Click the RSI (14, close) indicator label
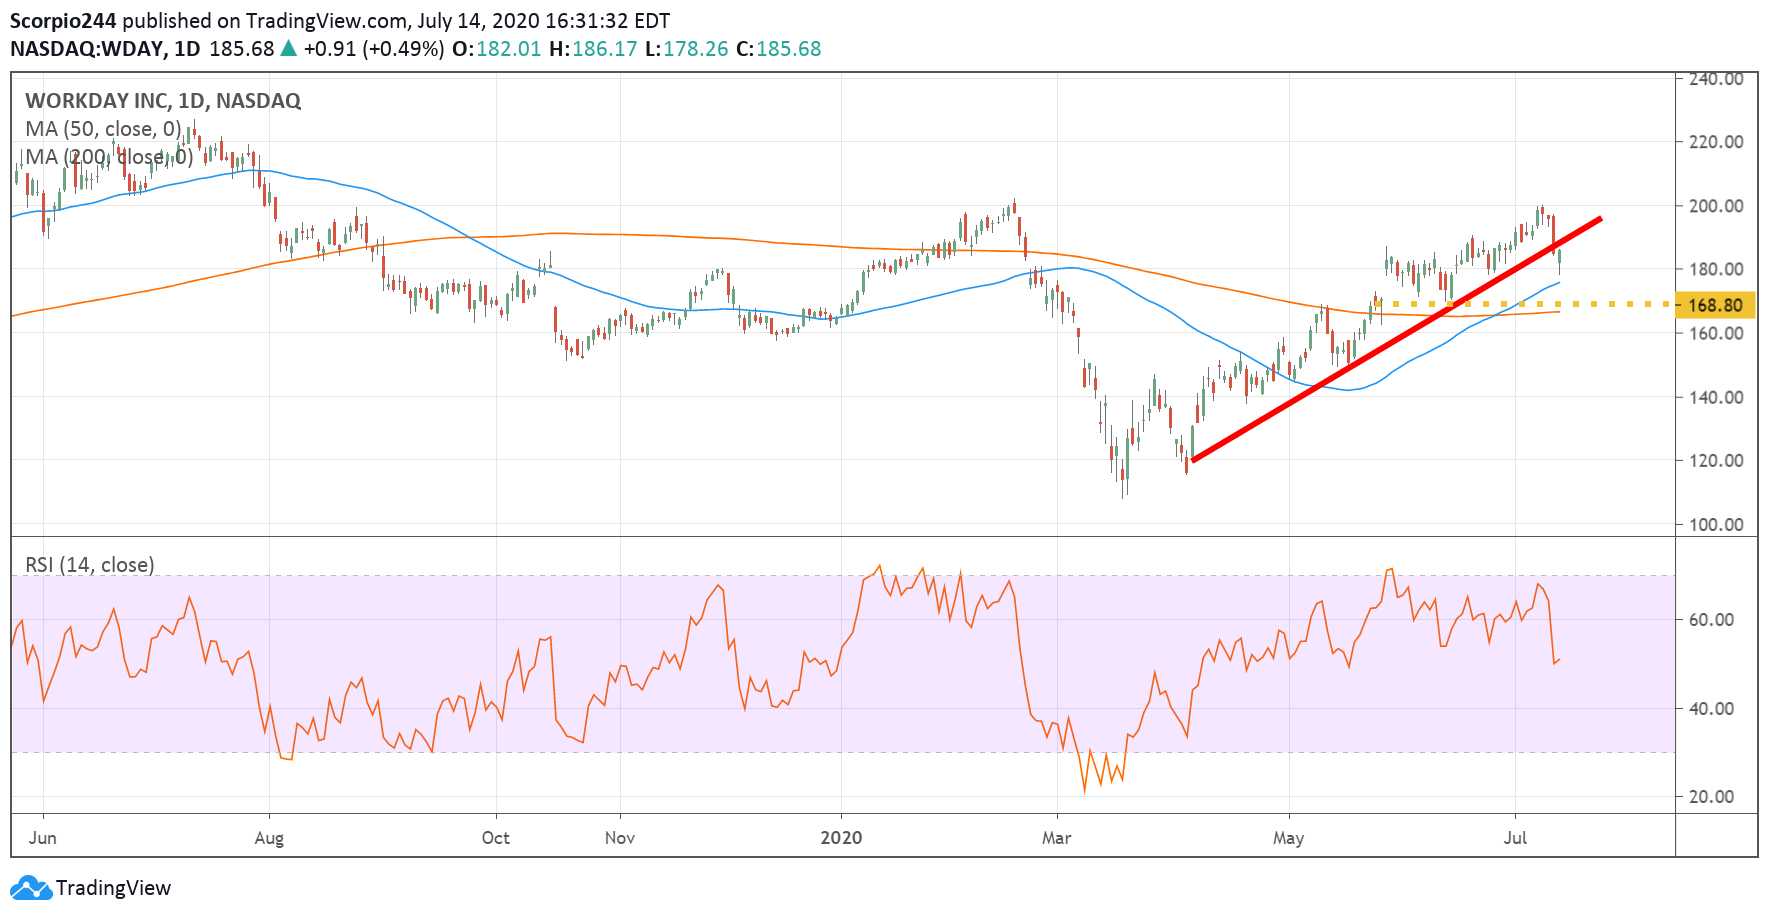This screenshot has height=918, width=1769. pyautogui.click(x=90, y=565)
